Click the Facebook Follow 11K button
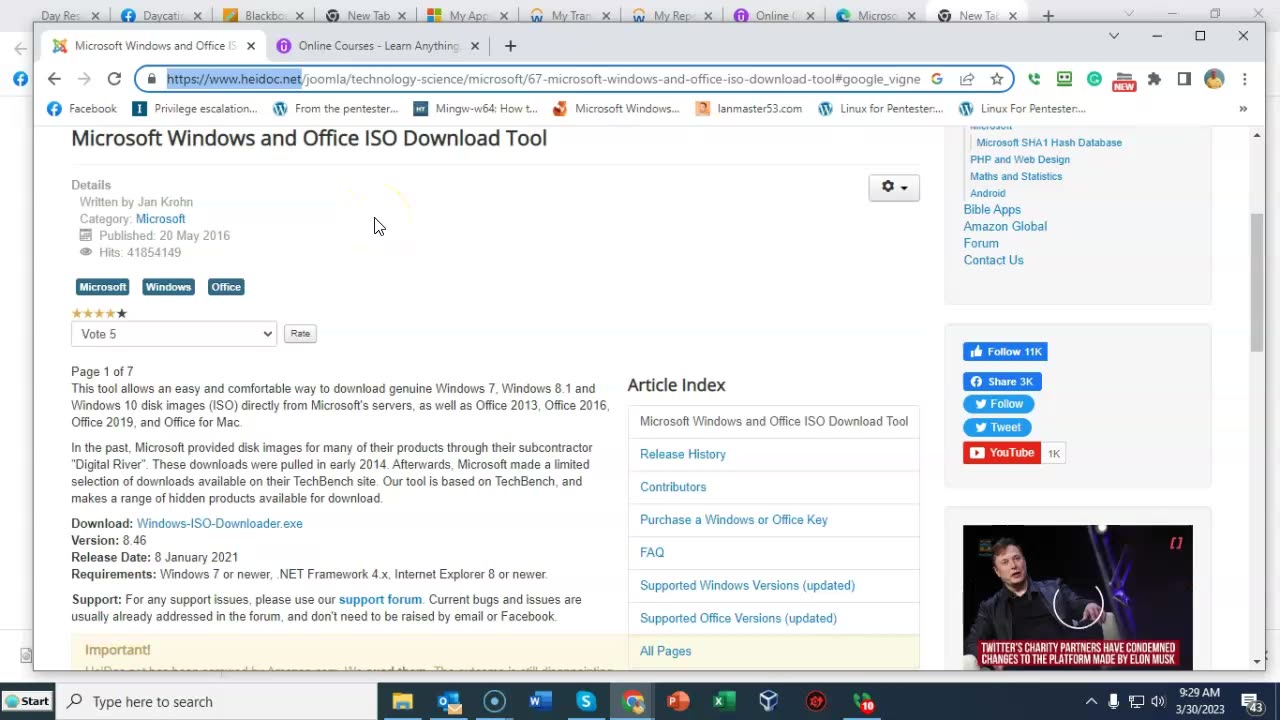This screenshot has width=1280, height=720. tap(1005, 352)
